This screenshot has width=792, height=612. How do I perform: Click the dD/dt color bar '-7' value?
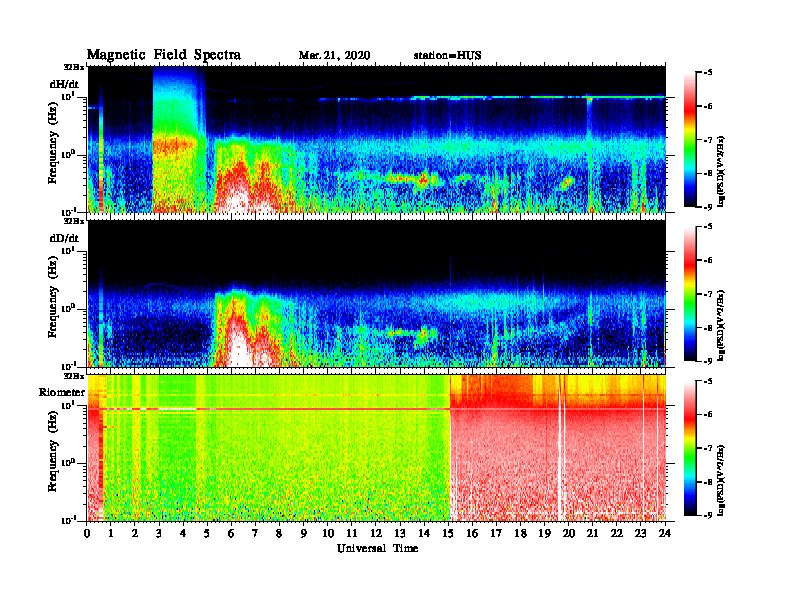(708, 294)
